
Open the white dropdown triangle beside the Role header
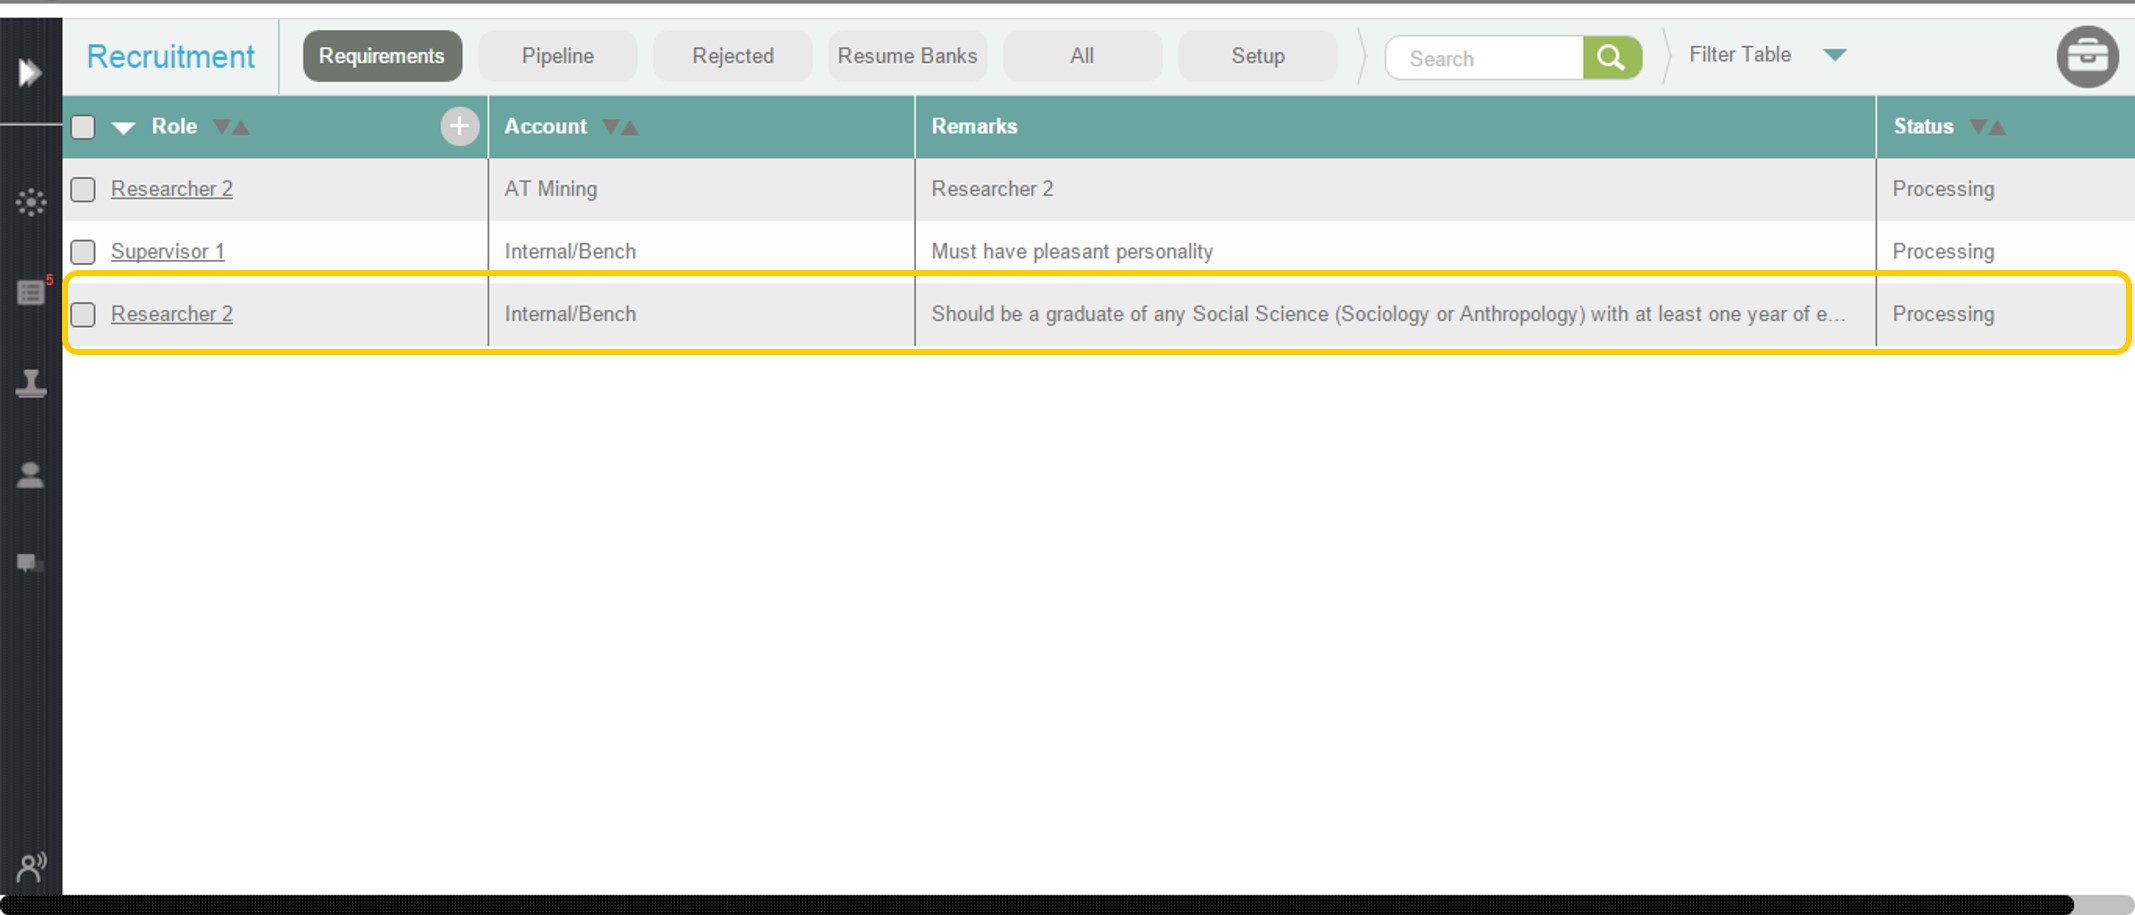(123, 128)
